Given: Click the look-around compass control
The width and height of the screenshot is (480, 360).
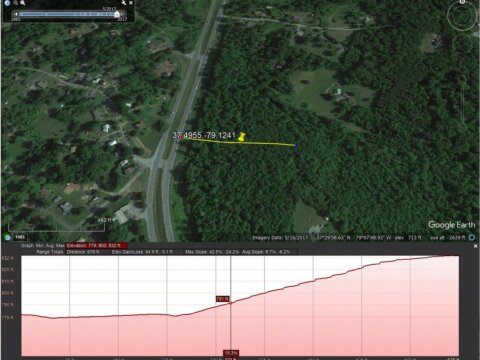Looking at the screenshot, I should pos(462,16).
